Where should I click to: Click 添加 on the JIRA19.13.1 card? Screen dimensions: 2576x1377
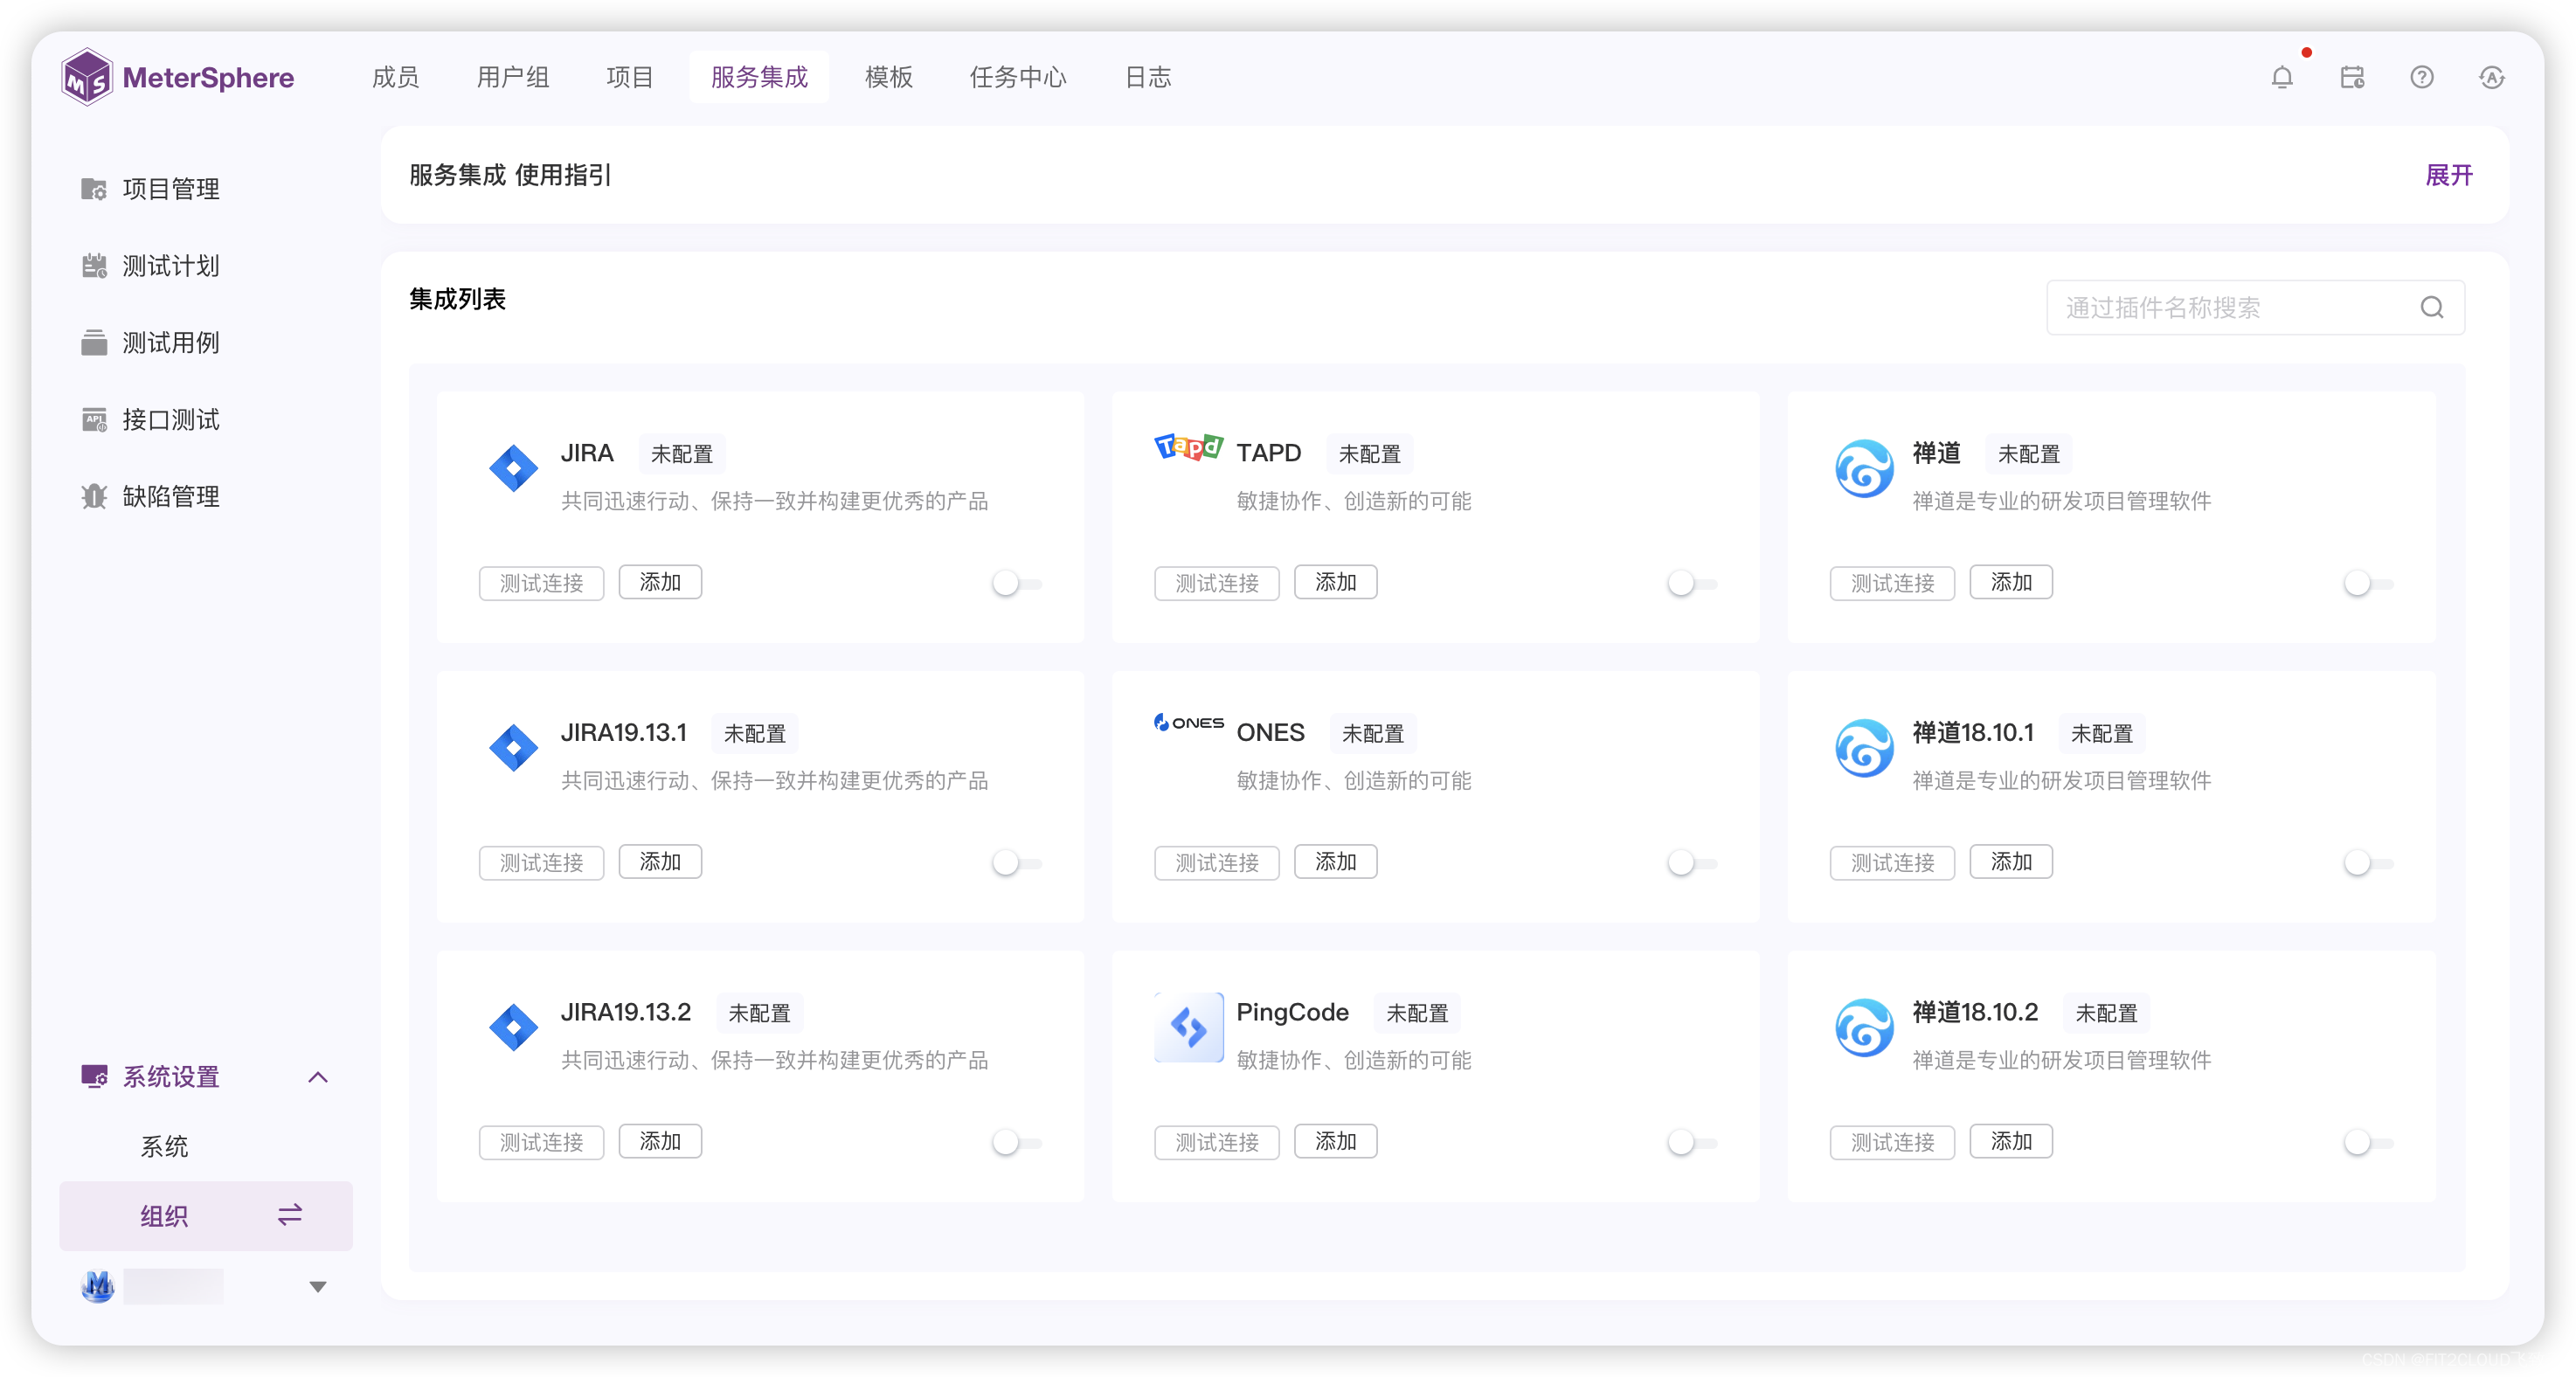pos(660,861)
